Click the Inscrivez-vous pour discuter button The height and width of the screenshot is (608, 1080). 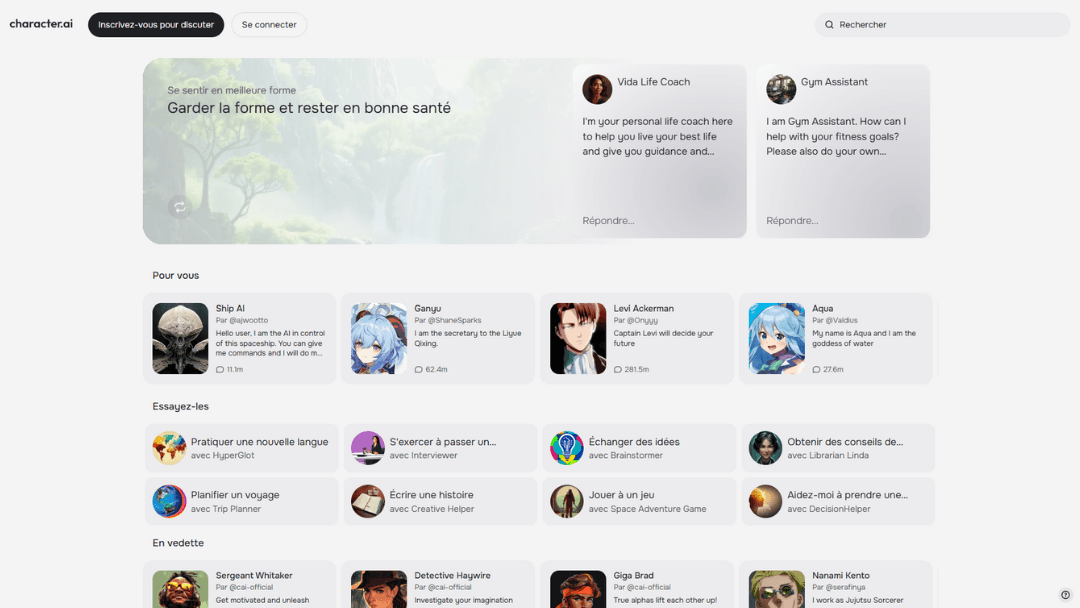[155, 24]
